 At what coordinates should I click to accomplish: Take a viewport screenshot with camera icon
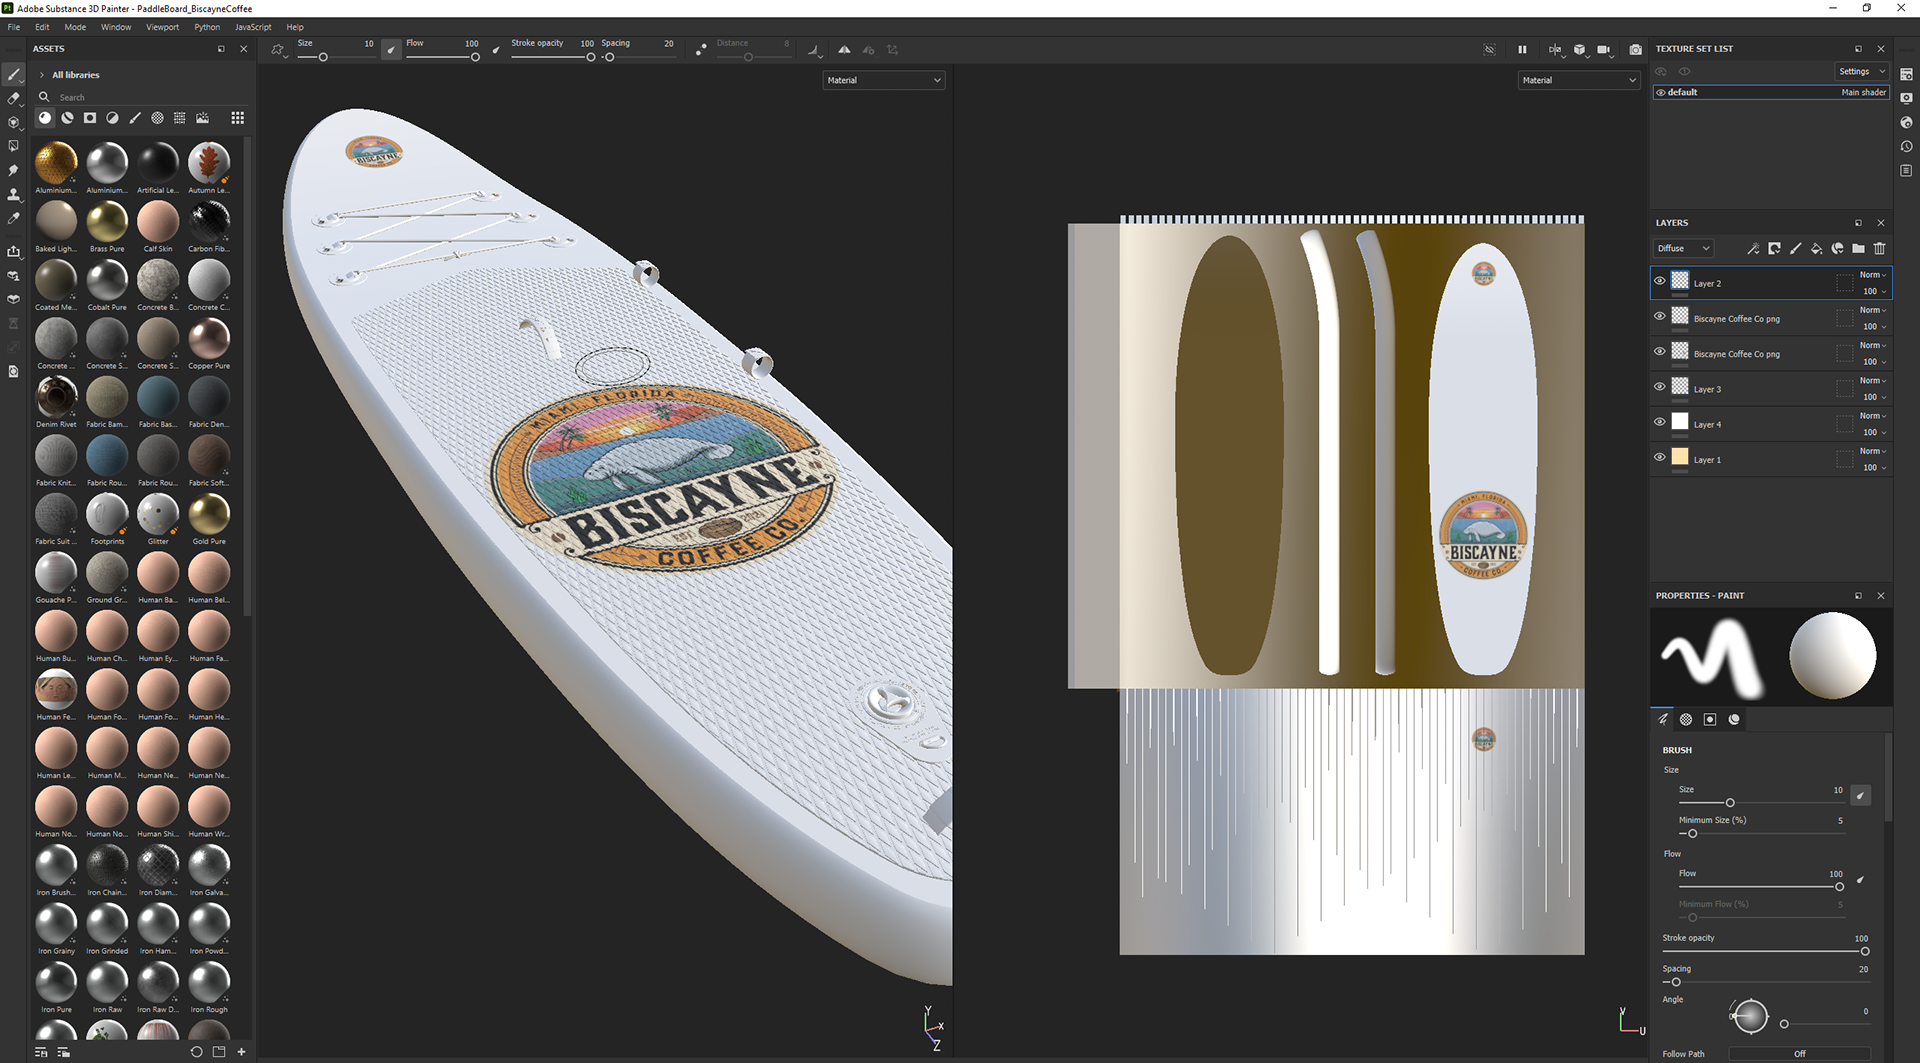click(1635, 49)
